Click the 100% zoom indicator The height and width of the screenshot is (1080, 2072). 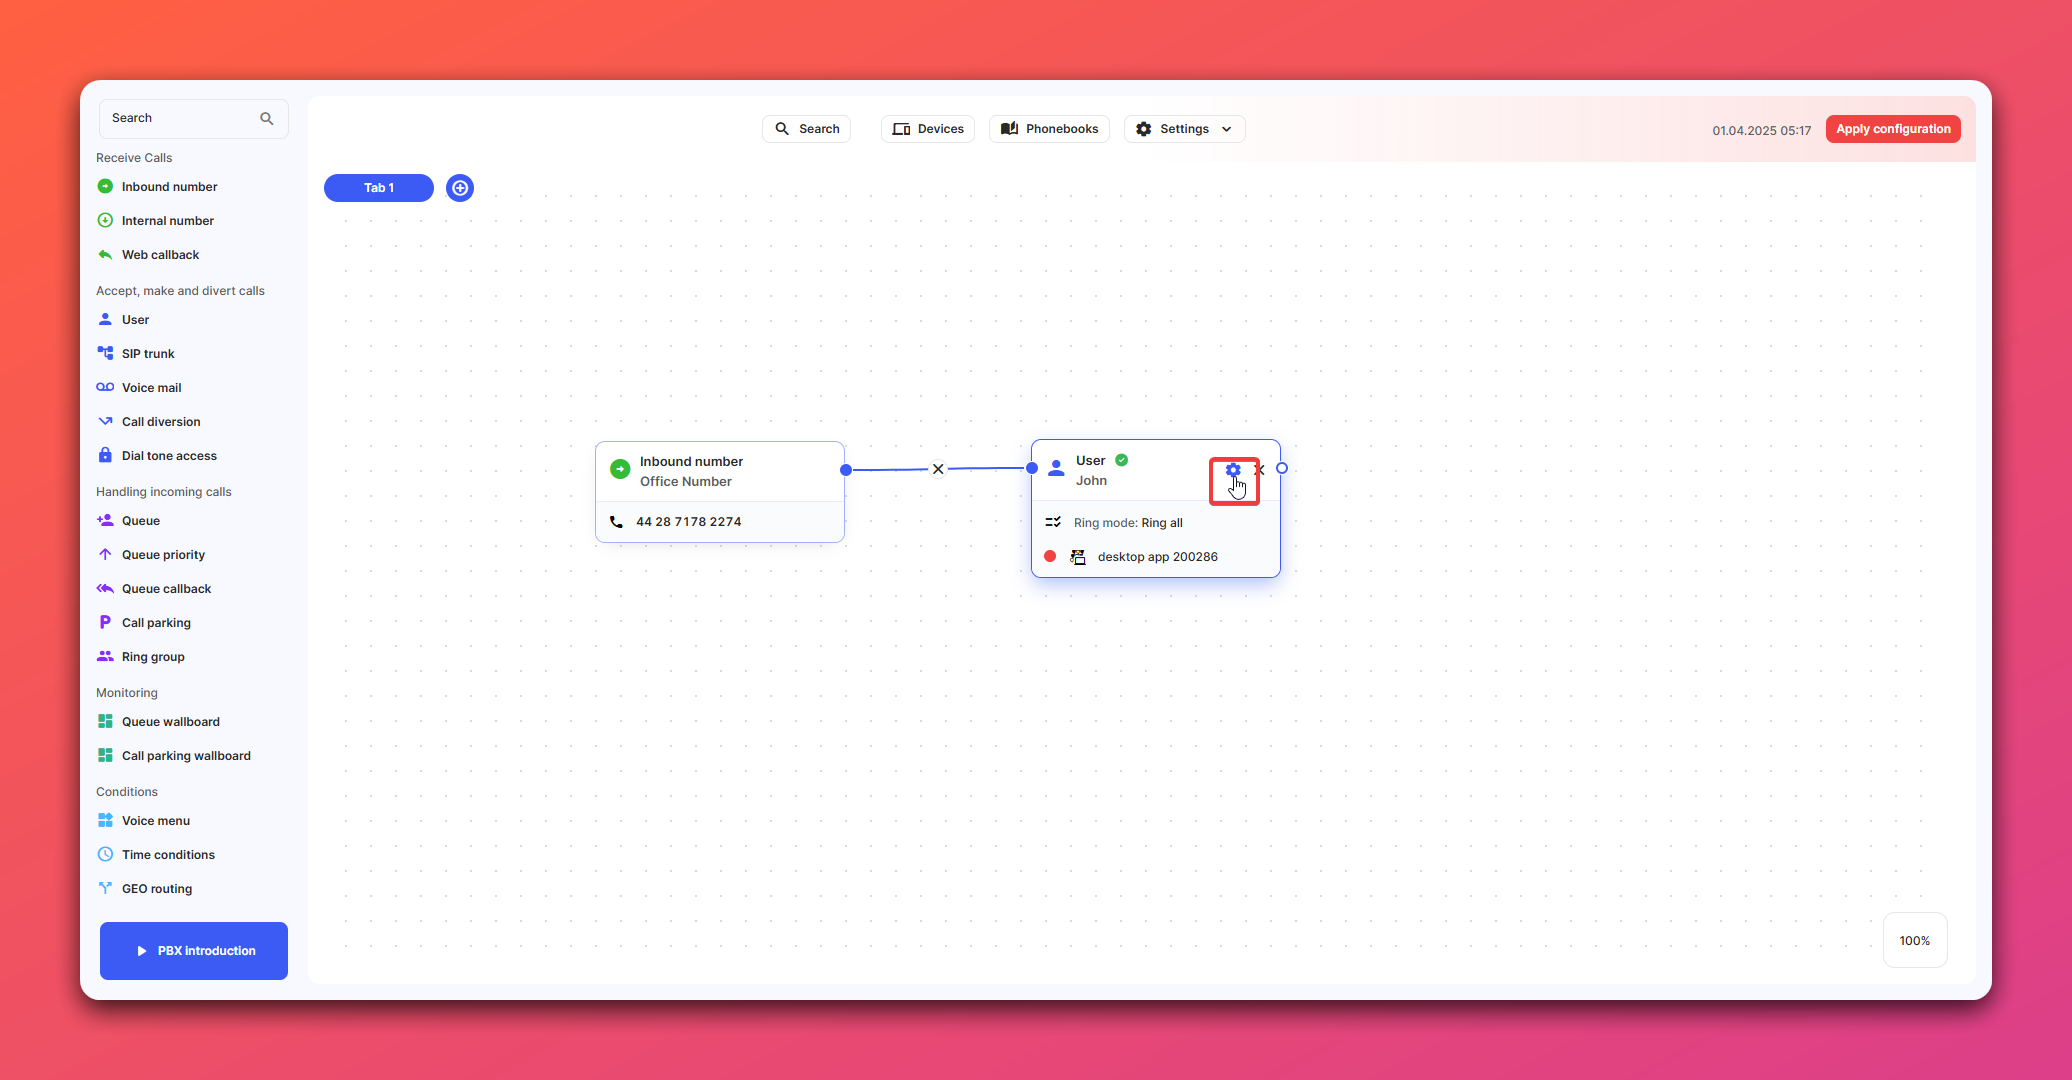coord(1915,941)
